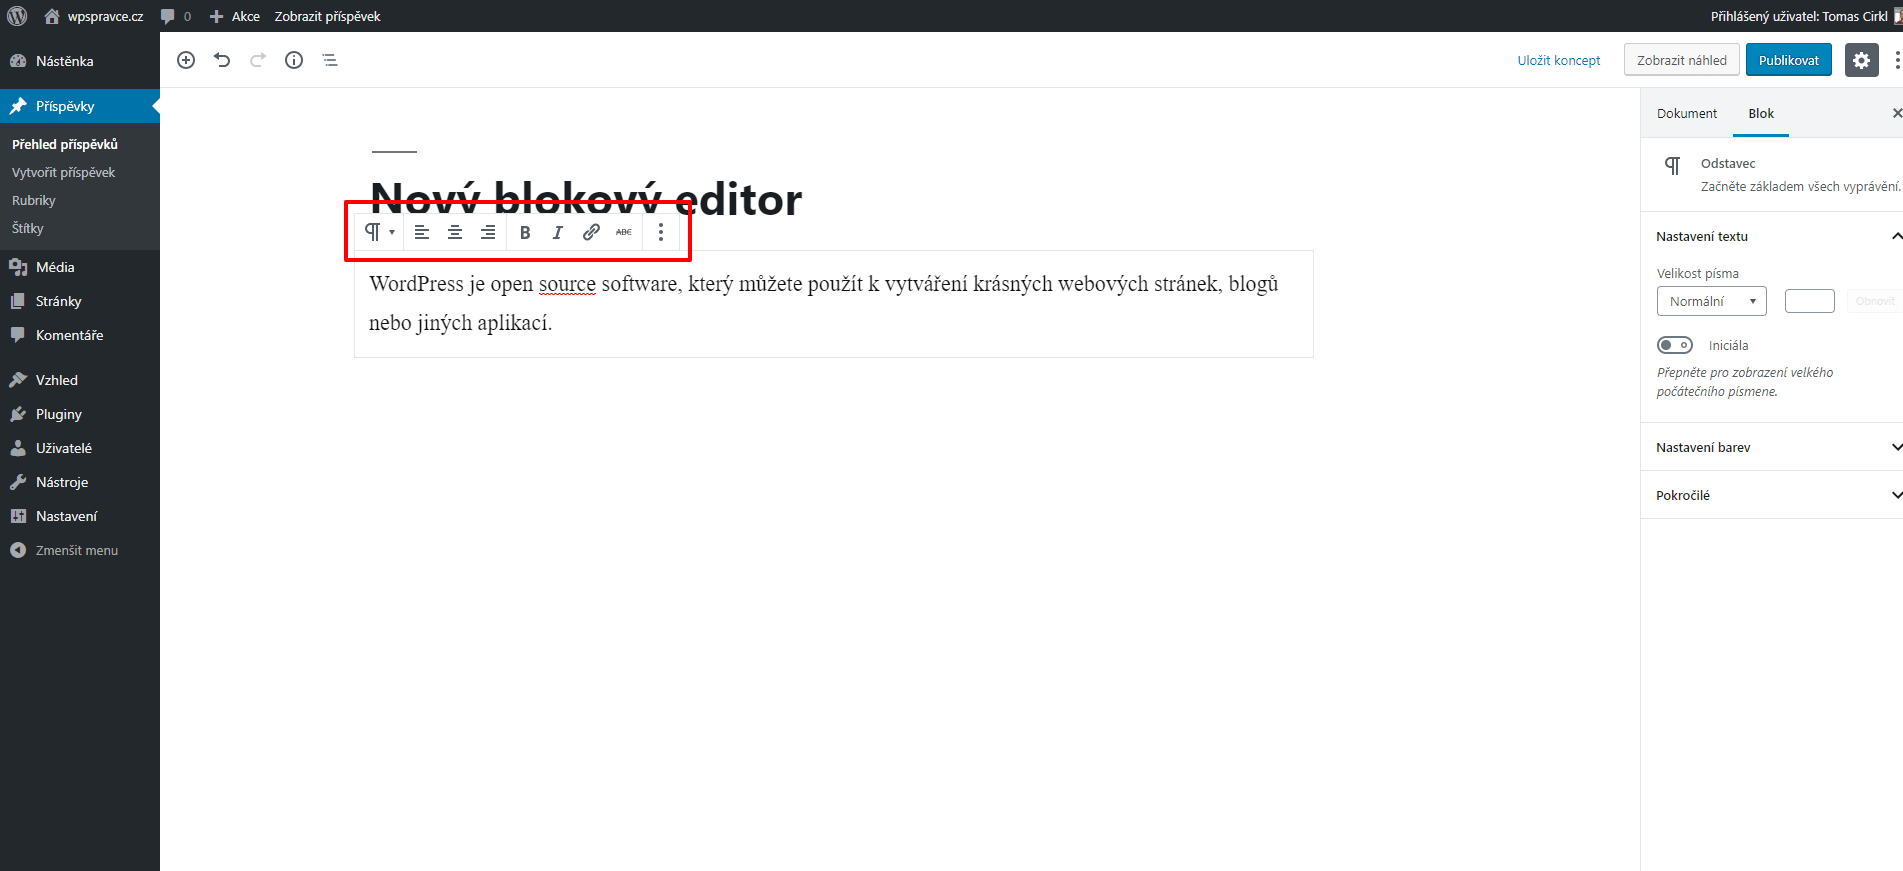Click the Zobrazit náhled button
Viewport: 1903px width, 871px height.
(1682, 60)
